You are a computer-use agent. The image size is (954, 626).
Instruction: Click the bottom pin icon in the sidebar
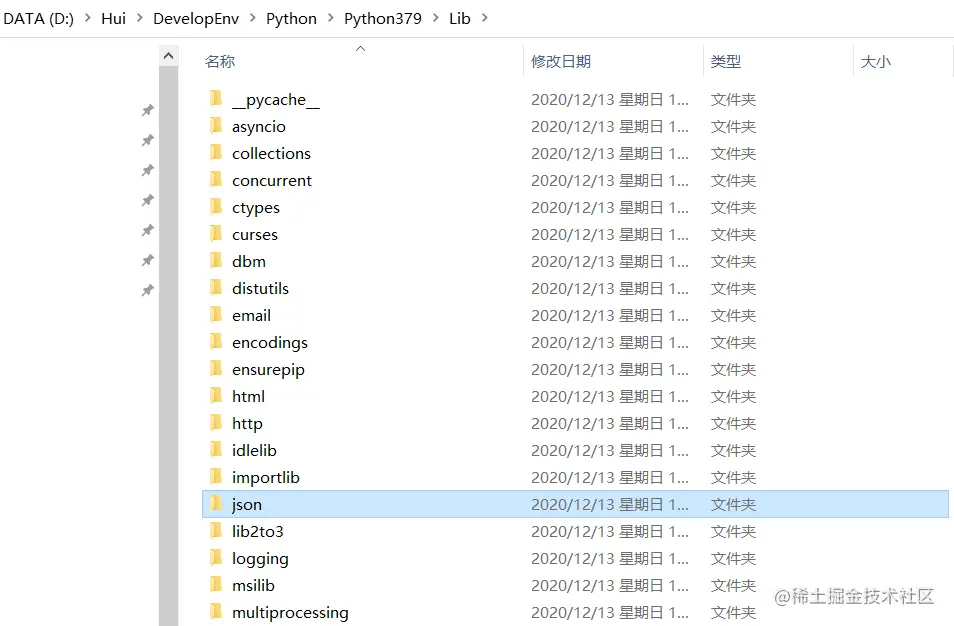[x=147, y=290]
